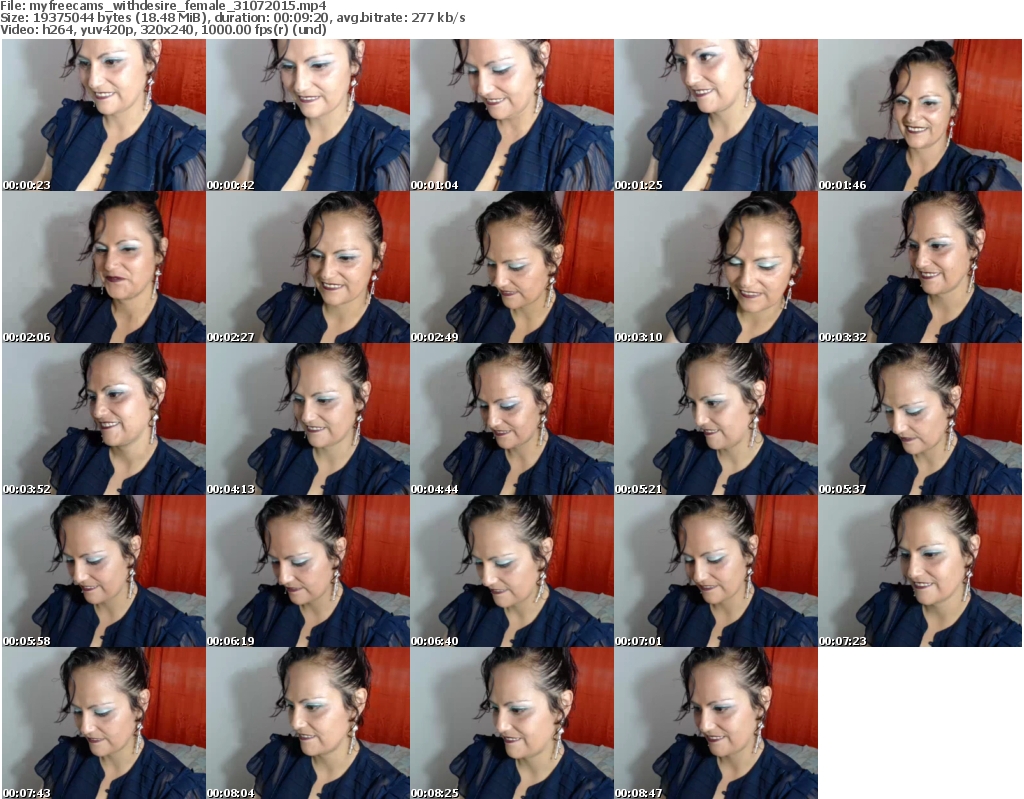1024x799 pixels.
Task: Select the thumbnail stamped 00:01:04
Action: pyautogui.click(x=512, y=115)
